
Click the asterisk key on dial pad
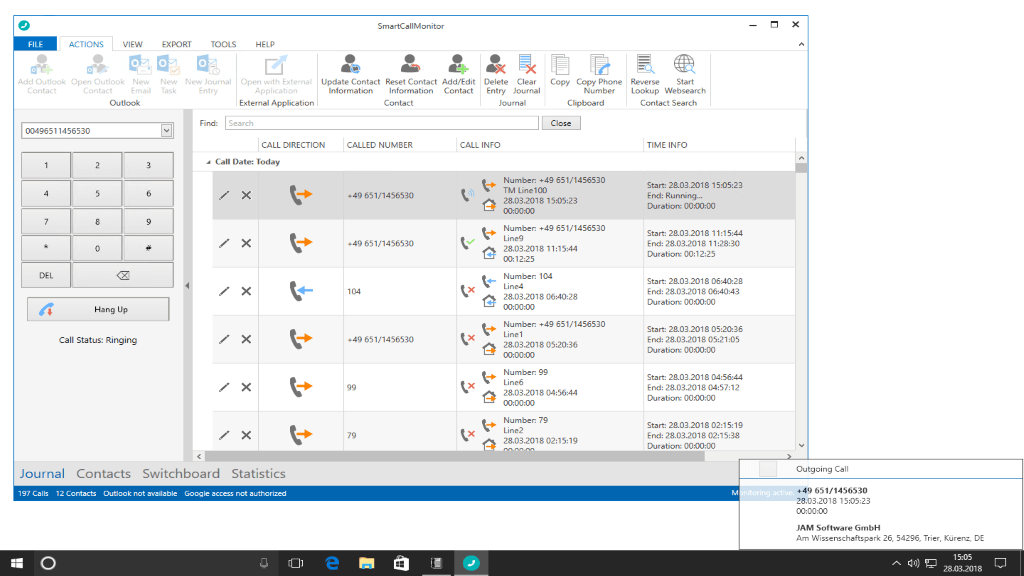[x=46, y=248]
